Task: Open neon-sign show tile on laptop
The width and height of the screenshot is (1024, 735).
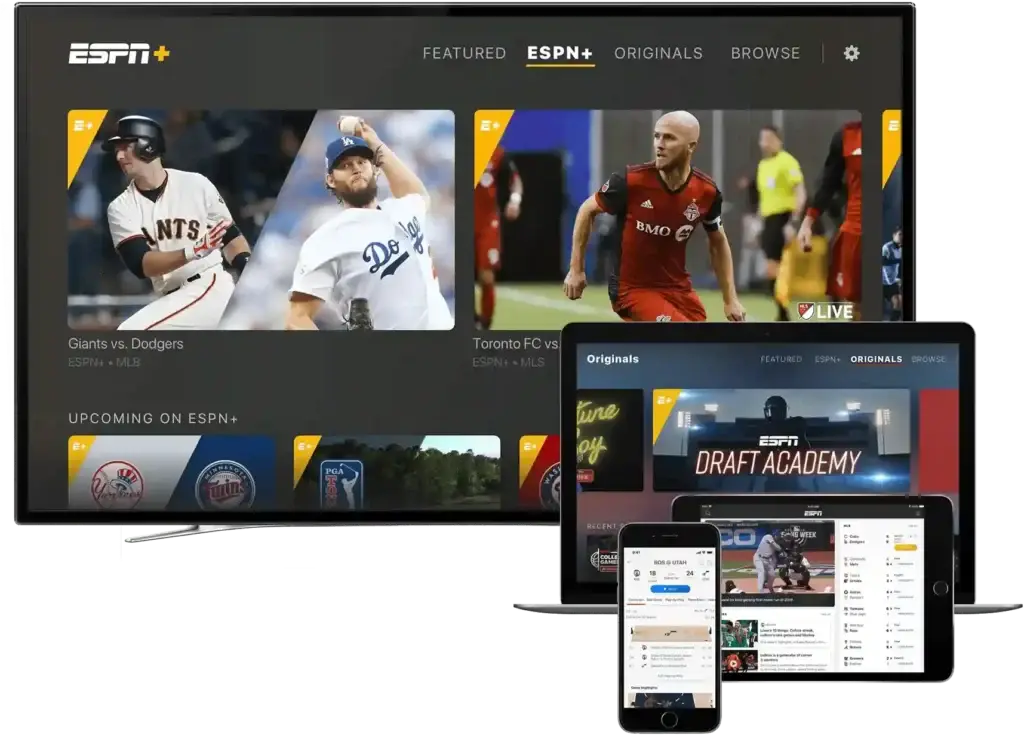Action: tap(610, 440)
